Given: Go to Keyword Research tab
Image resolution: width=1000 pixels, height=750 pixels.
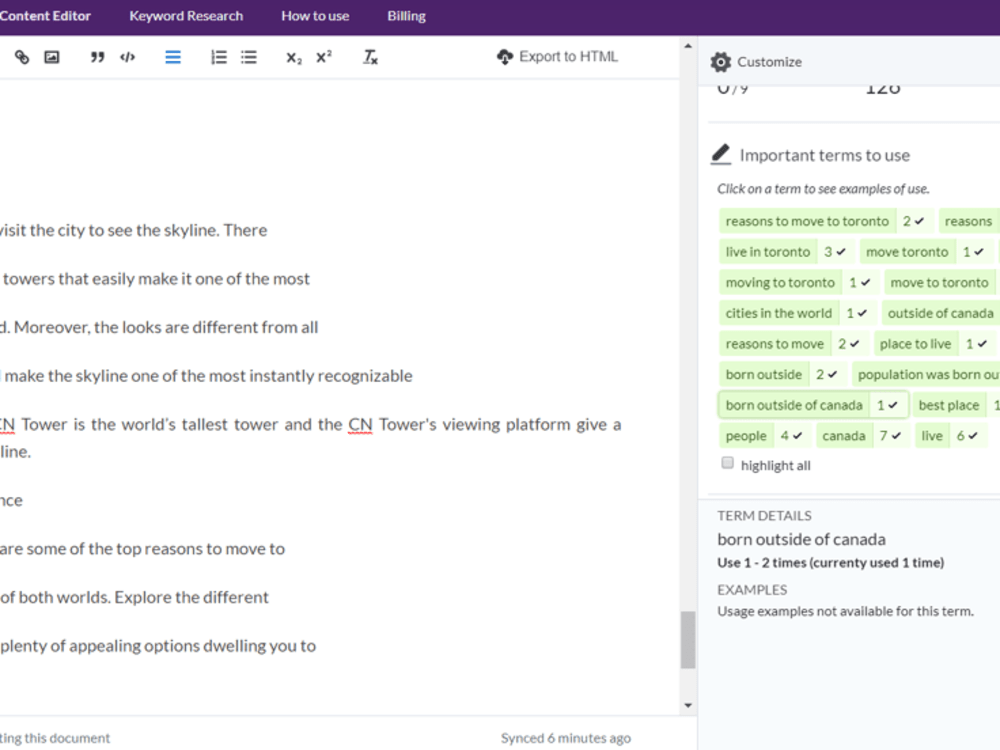Looking at the screenshot, I should [x=186, y=16].
